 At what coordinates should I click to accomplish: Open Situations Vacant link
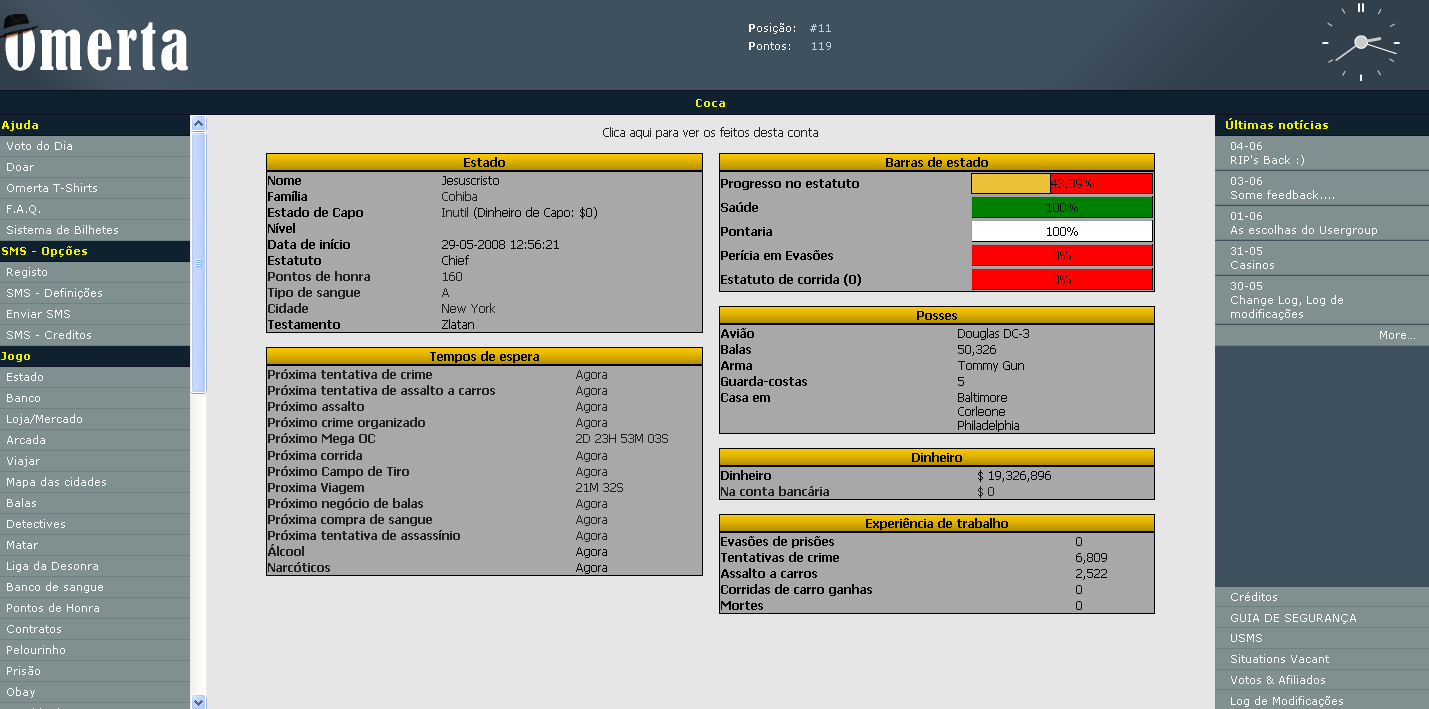[x=1279, y=659]
